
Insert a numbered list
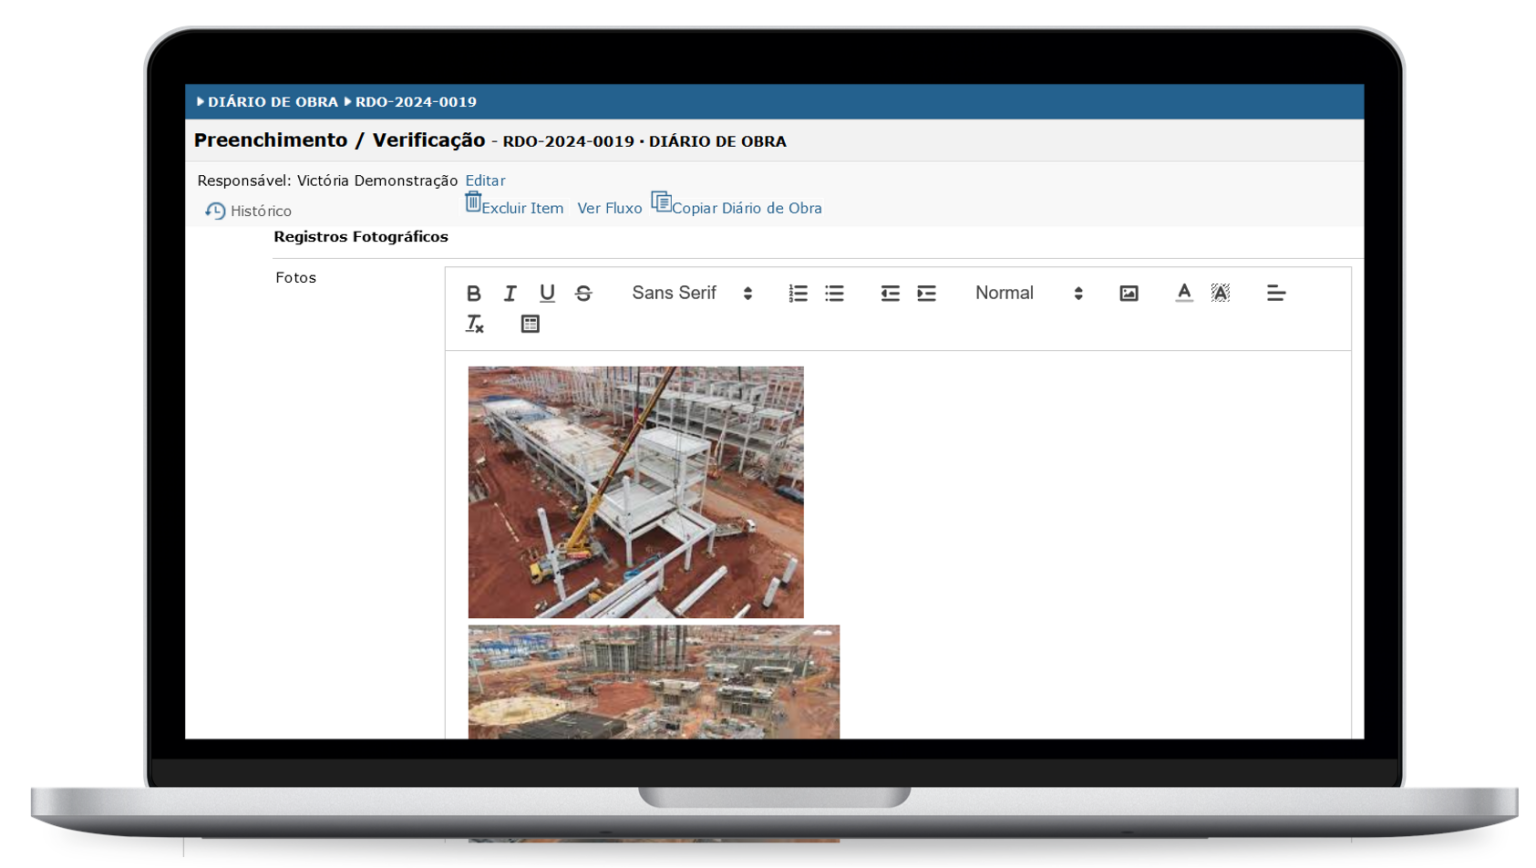pyautogui.click(x=798, y=293)
